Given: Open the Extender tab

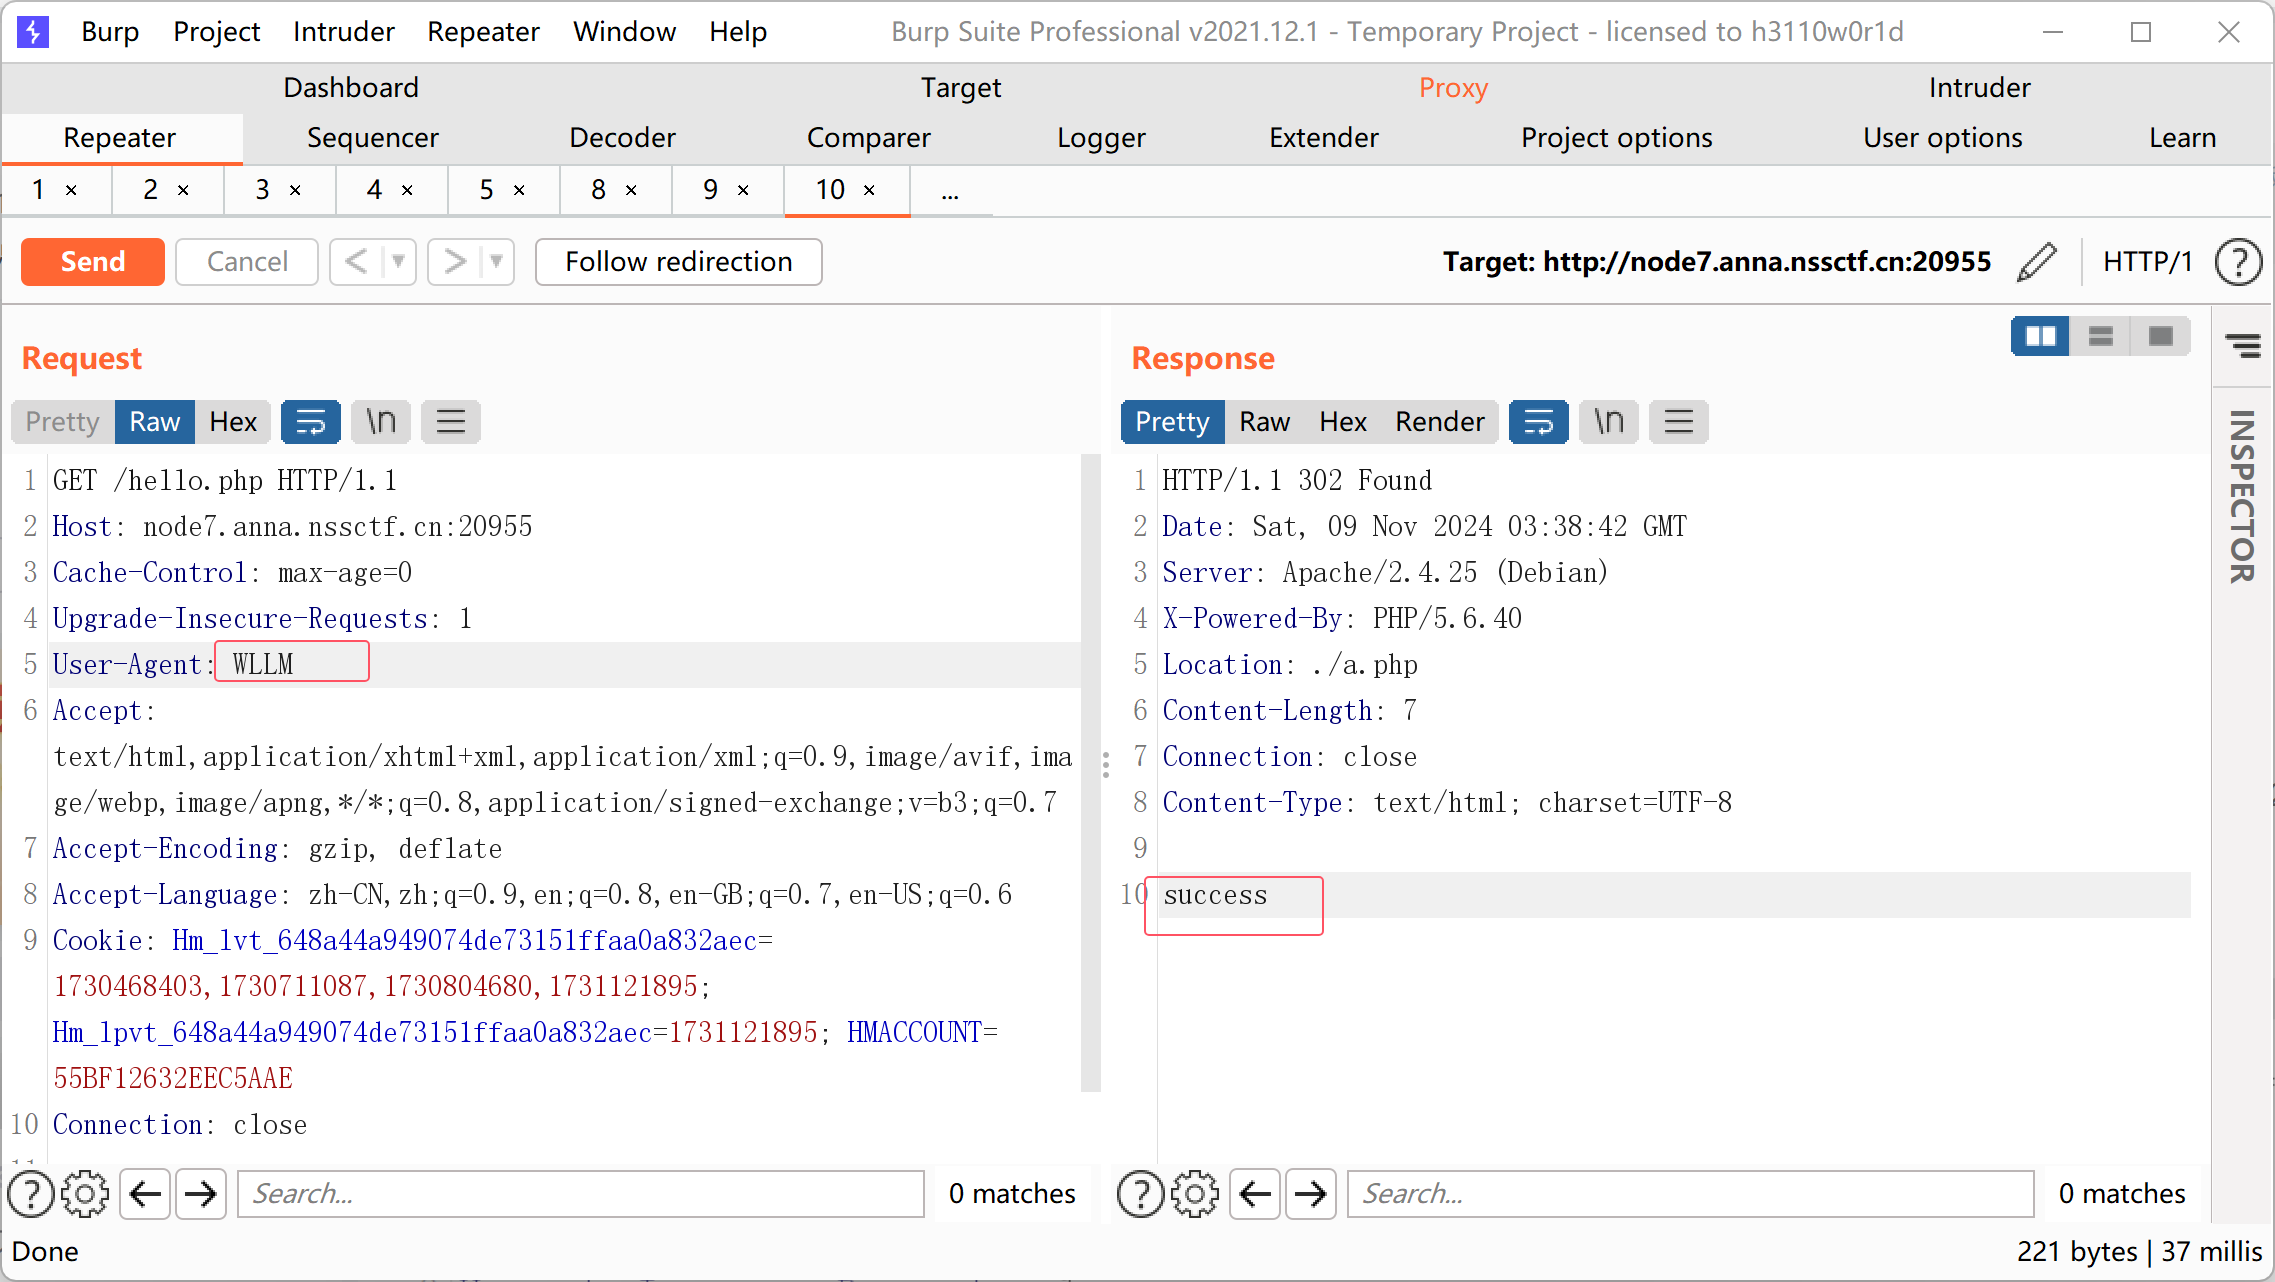Looking at the screenshot, I should click(x=1324, y=138).
